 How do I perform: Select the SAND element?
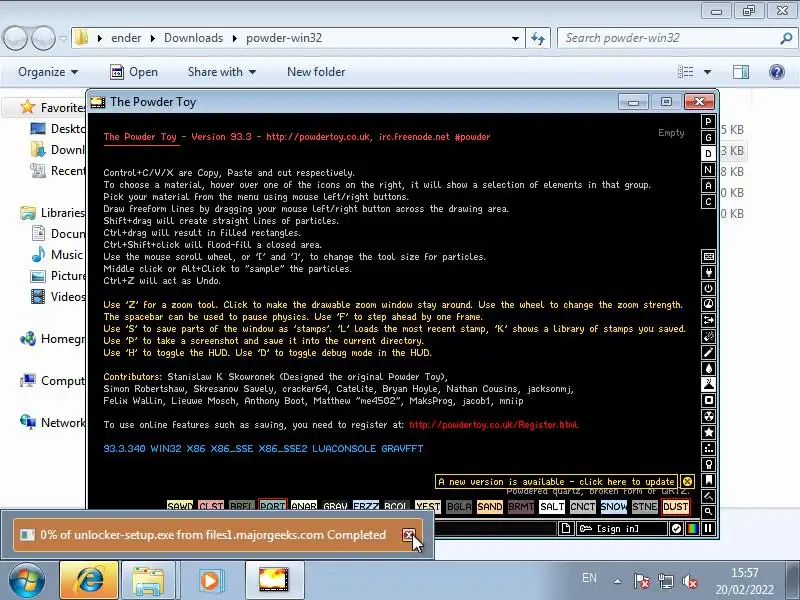(x=490, y=507)
